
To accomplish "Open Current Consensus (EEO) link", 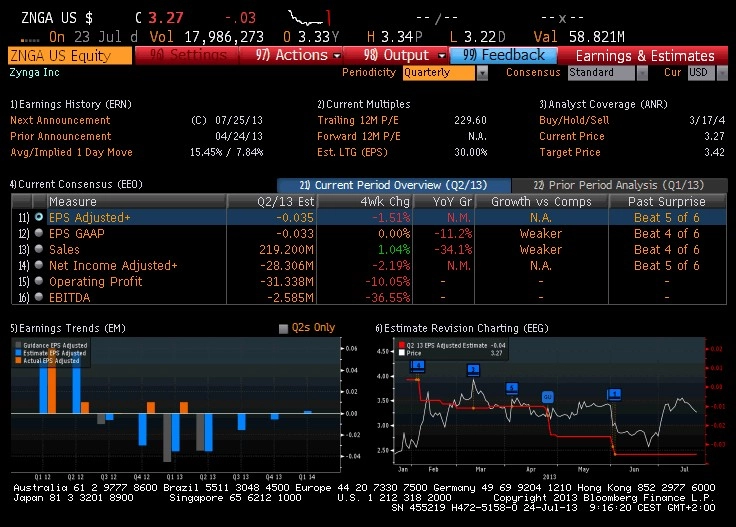I will pos(76,184).
